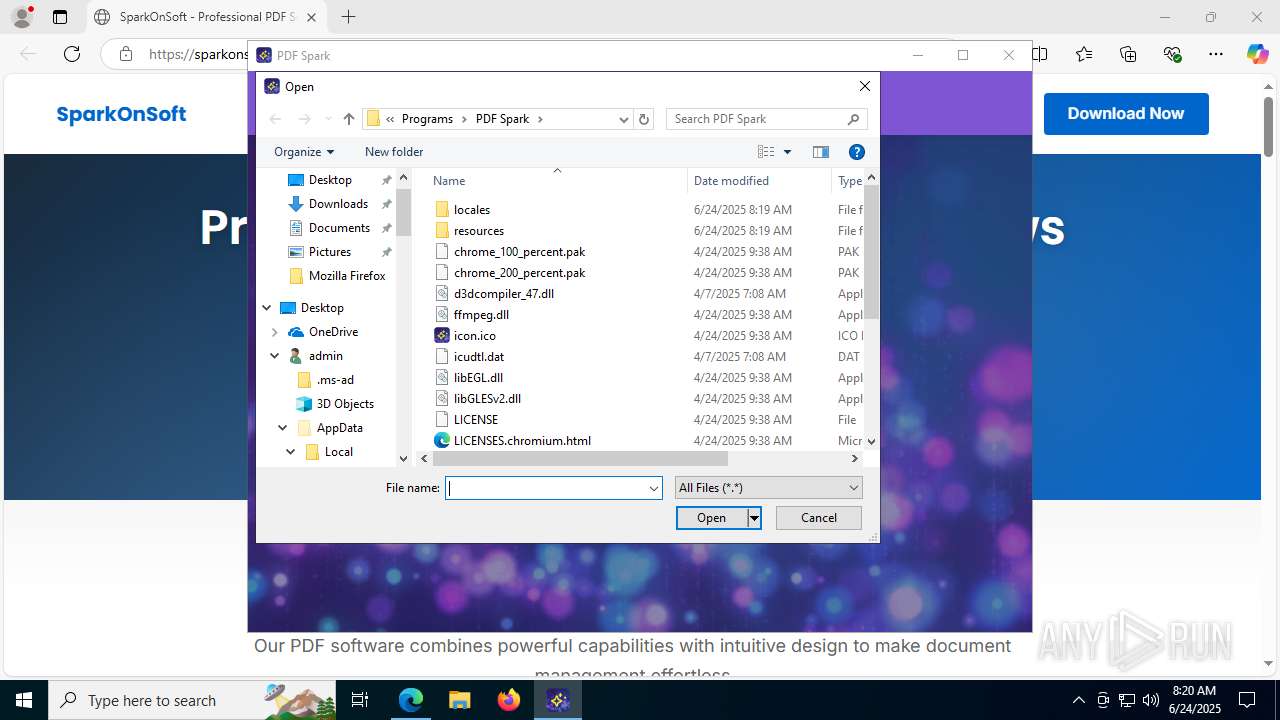
Task: Open Edge Copilot icon
Action: tap(1257, 54)
